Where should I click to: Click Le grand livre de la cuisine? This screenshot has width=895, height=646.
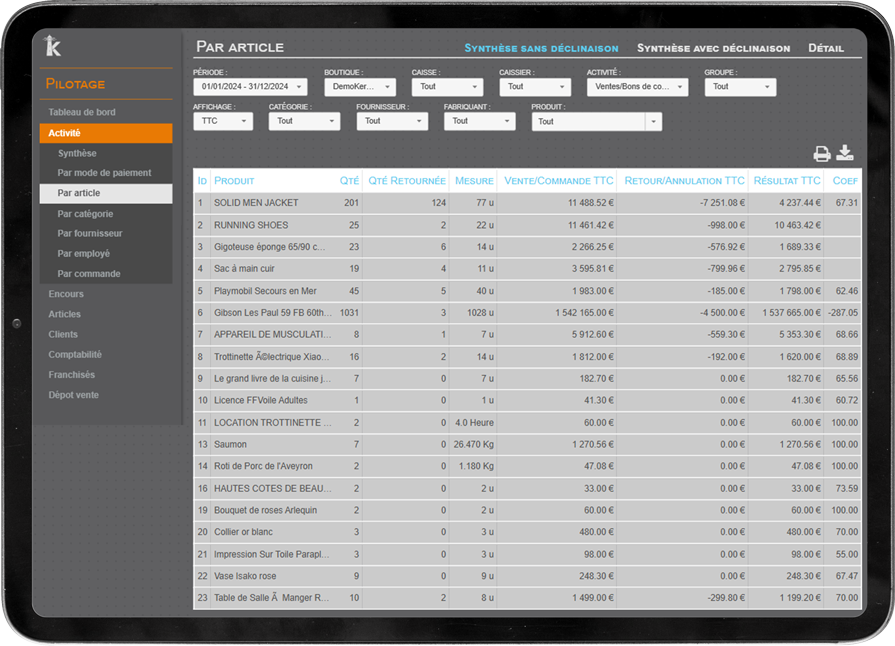[272, 379]
